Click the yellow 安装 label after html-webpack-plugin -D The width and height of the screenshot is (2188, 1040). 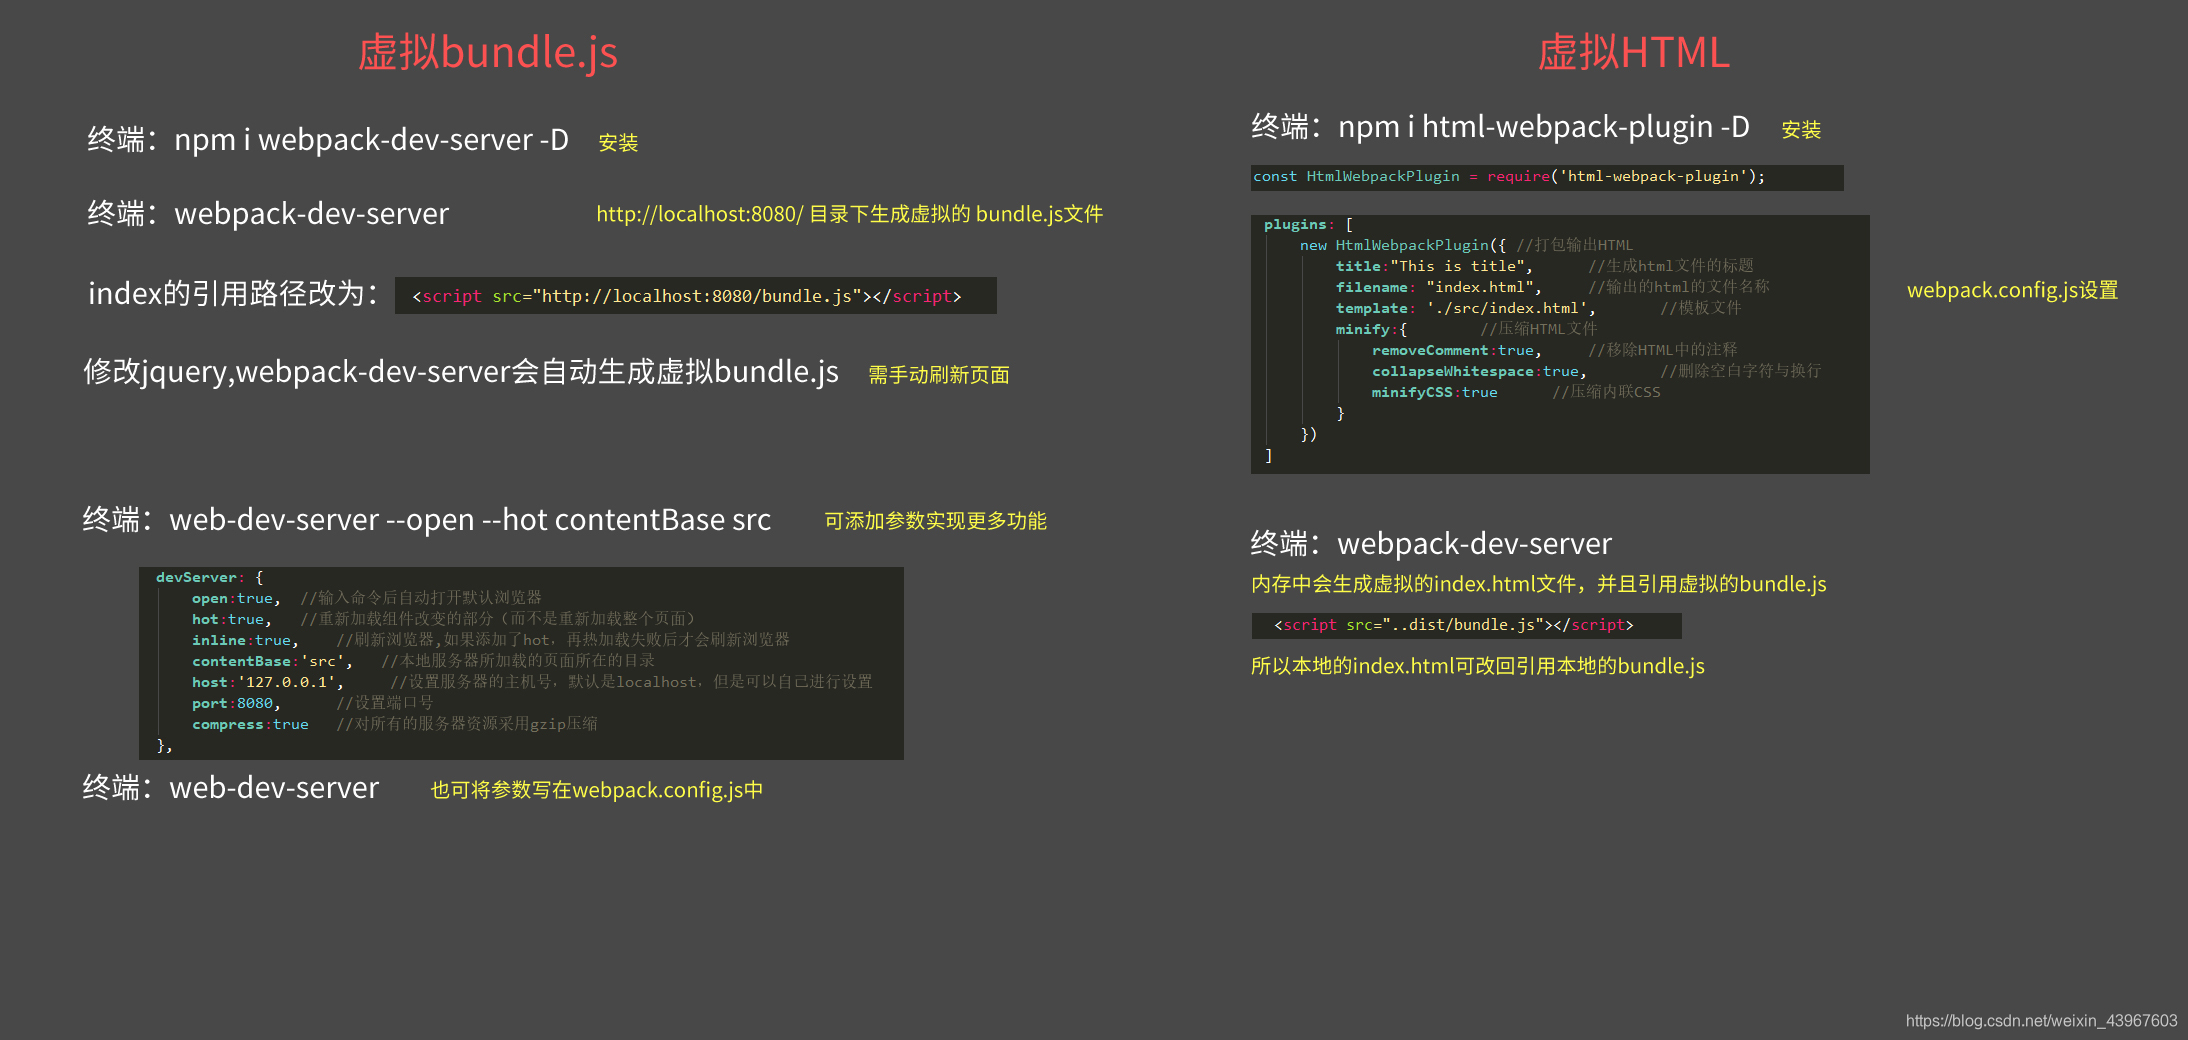pyautogui.click(x=1801, y=130)
